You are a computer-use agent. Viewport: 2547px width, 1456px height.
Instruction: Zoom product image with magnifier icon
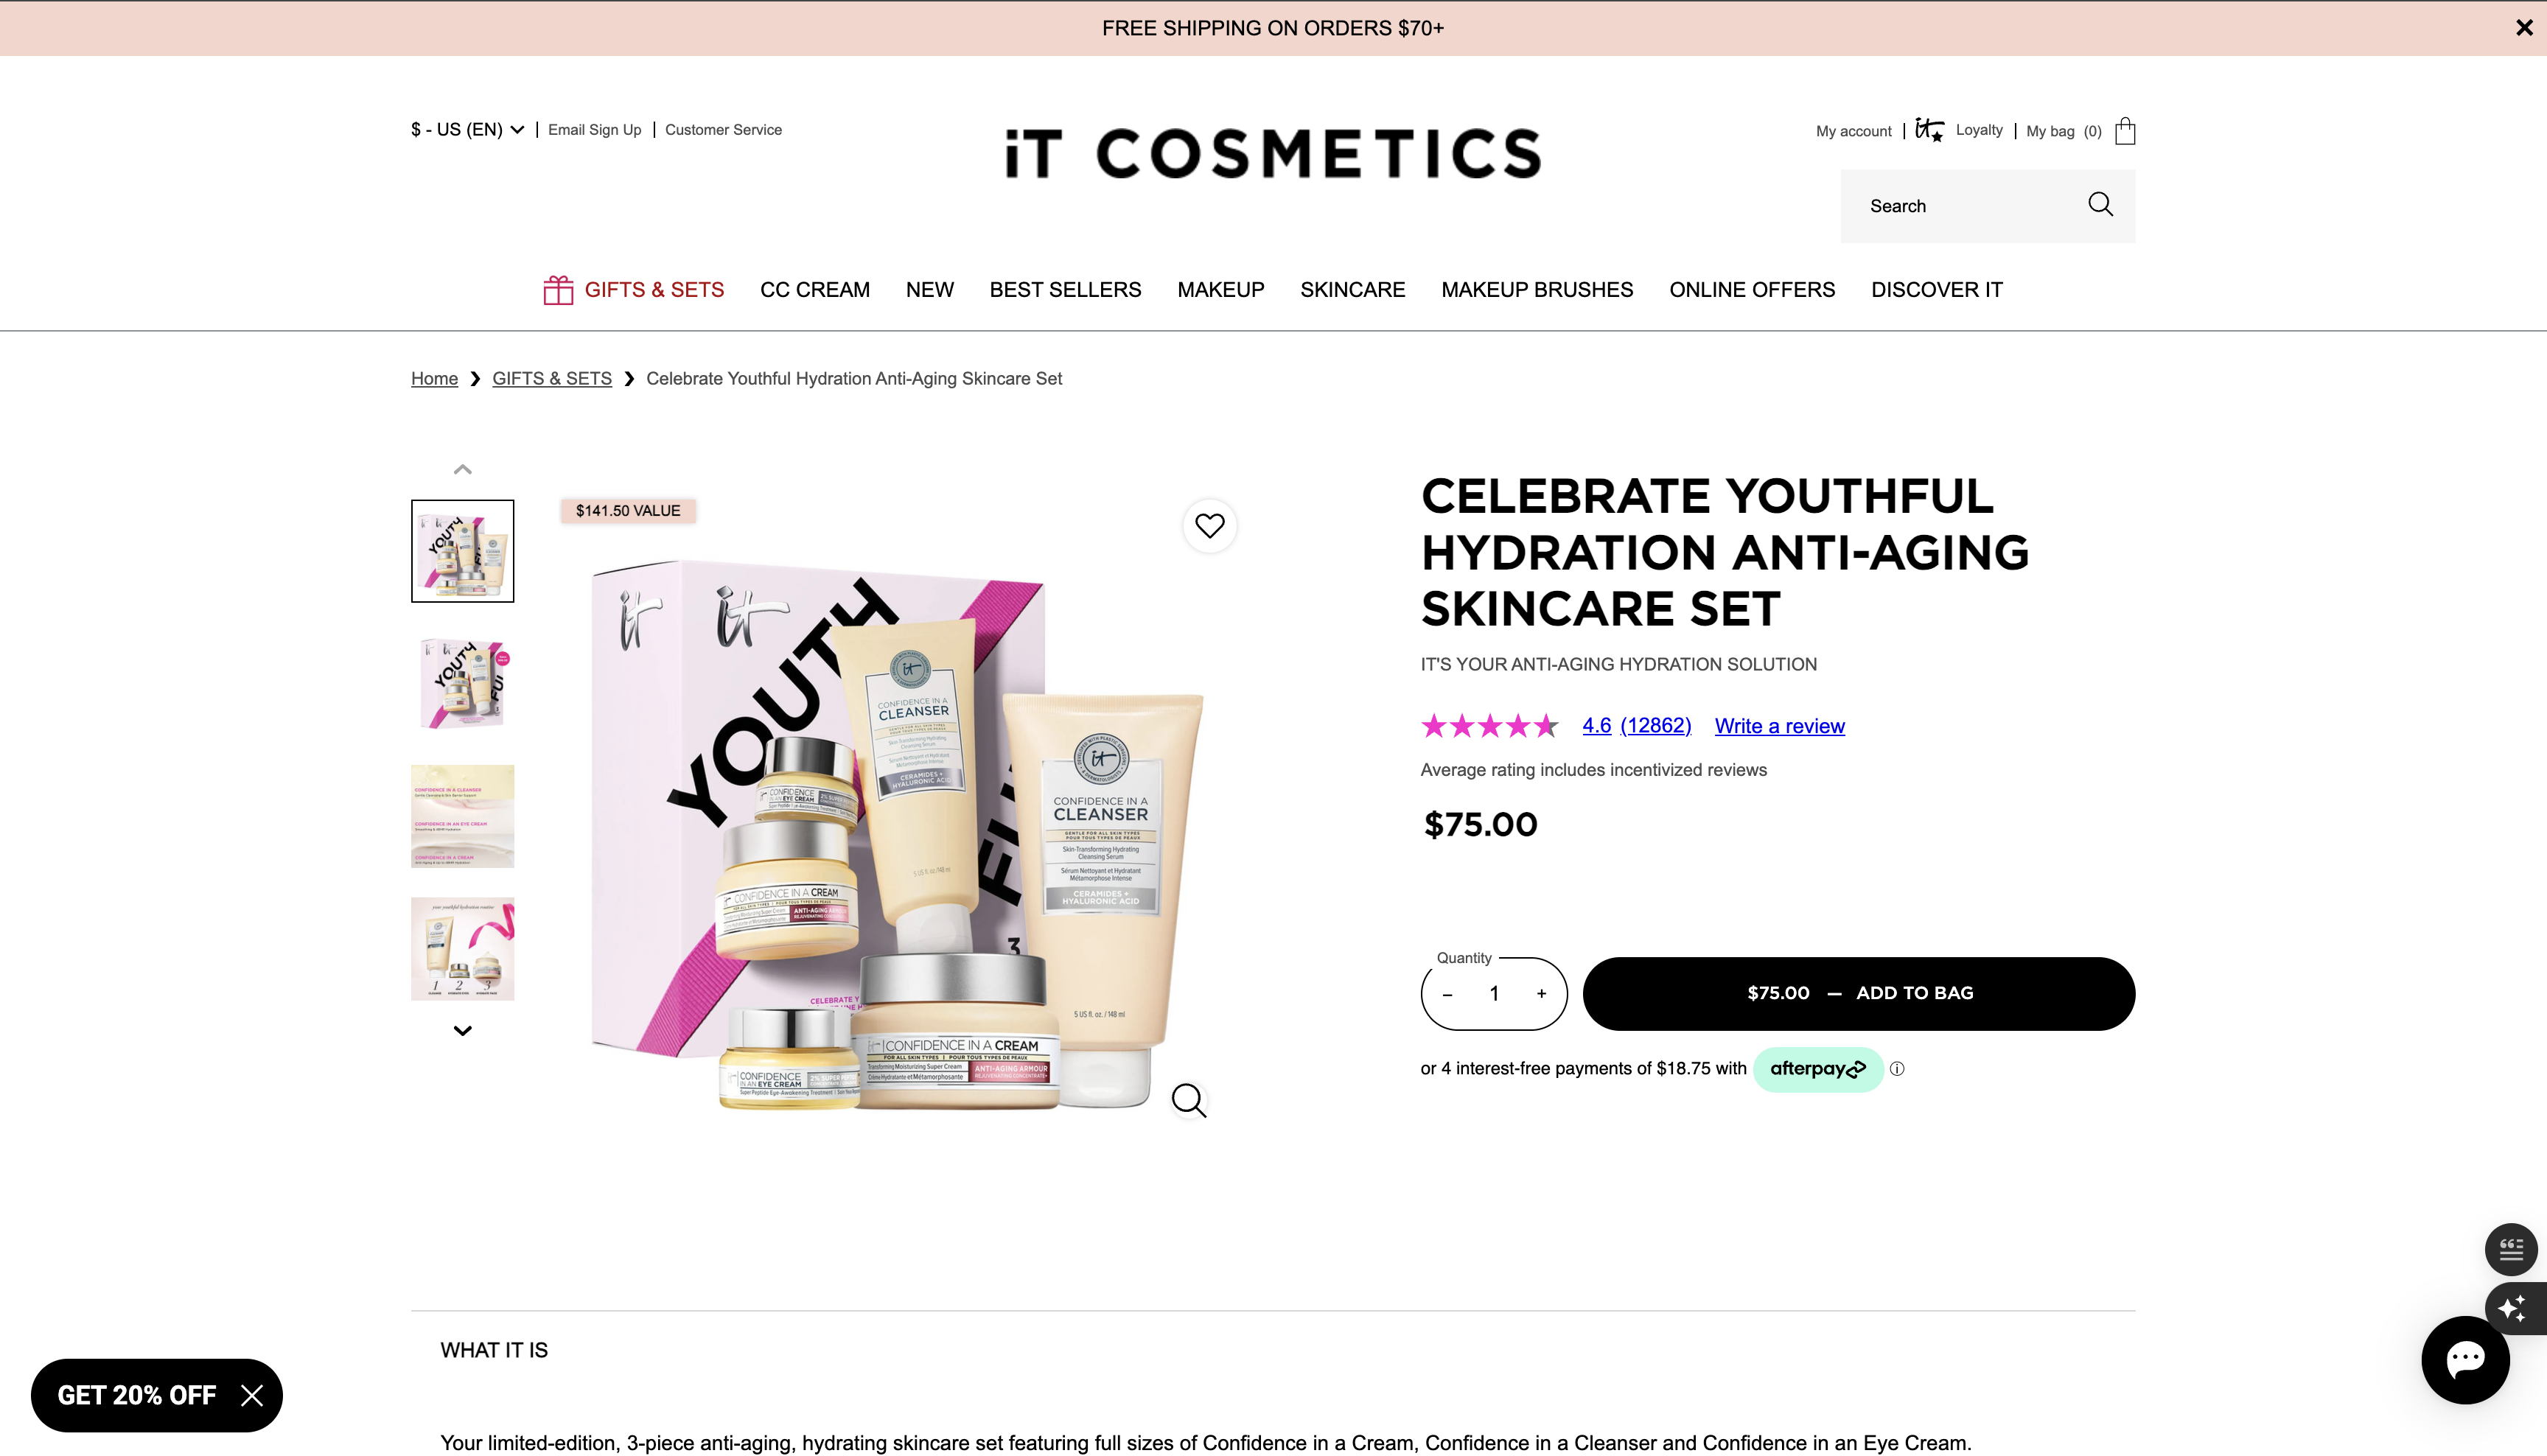tap(1188, 1100)
